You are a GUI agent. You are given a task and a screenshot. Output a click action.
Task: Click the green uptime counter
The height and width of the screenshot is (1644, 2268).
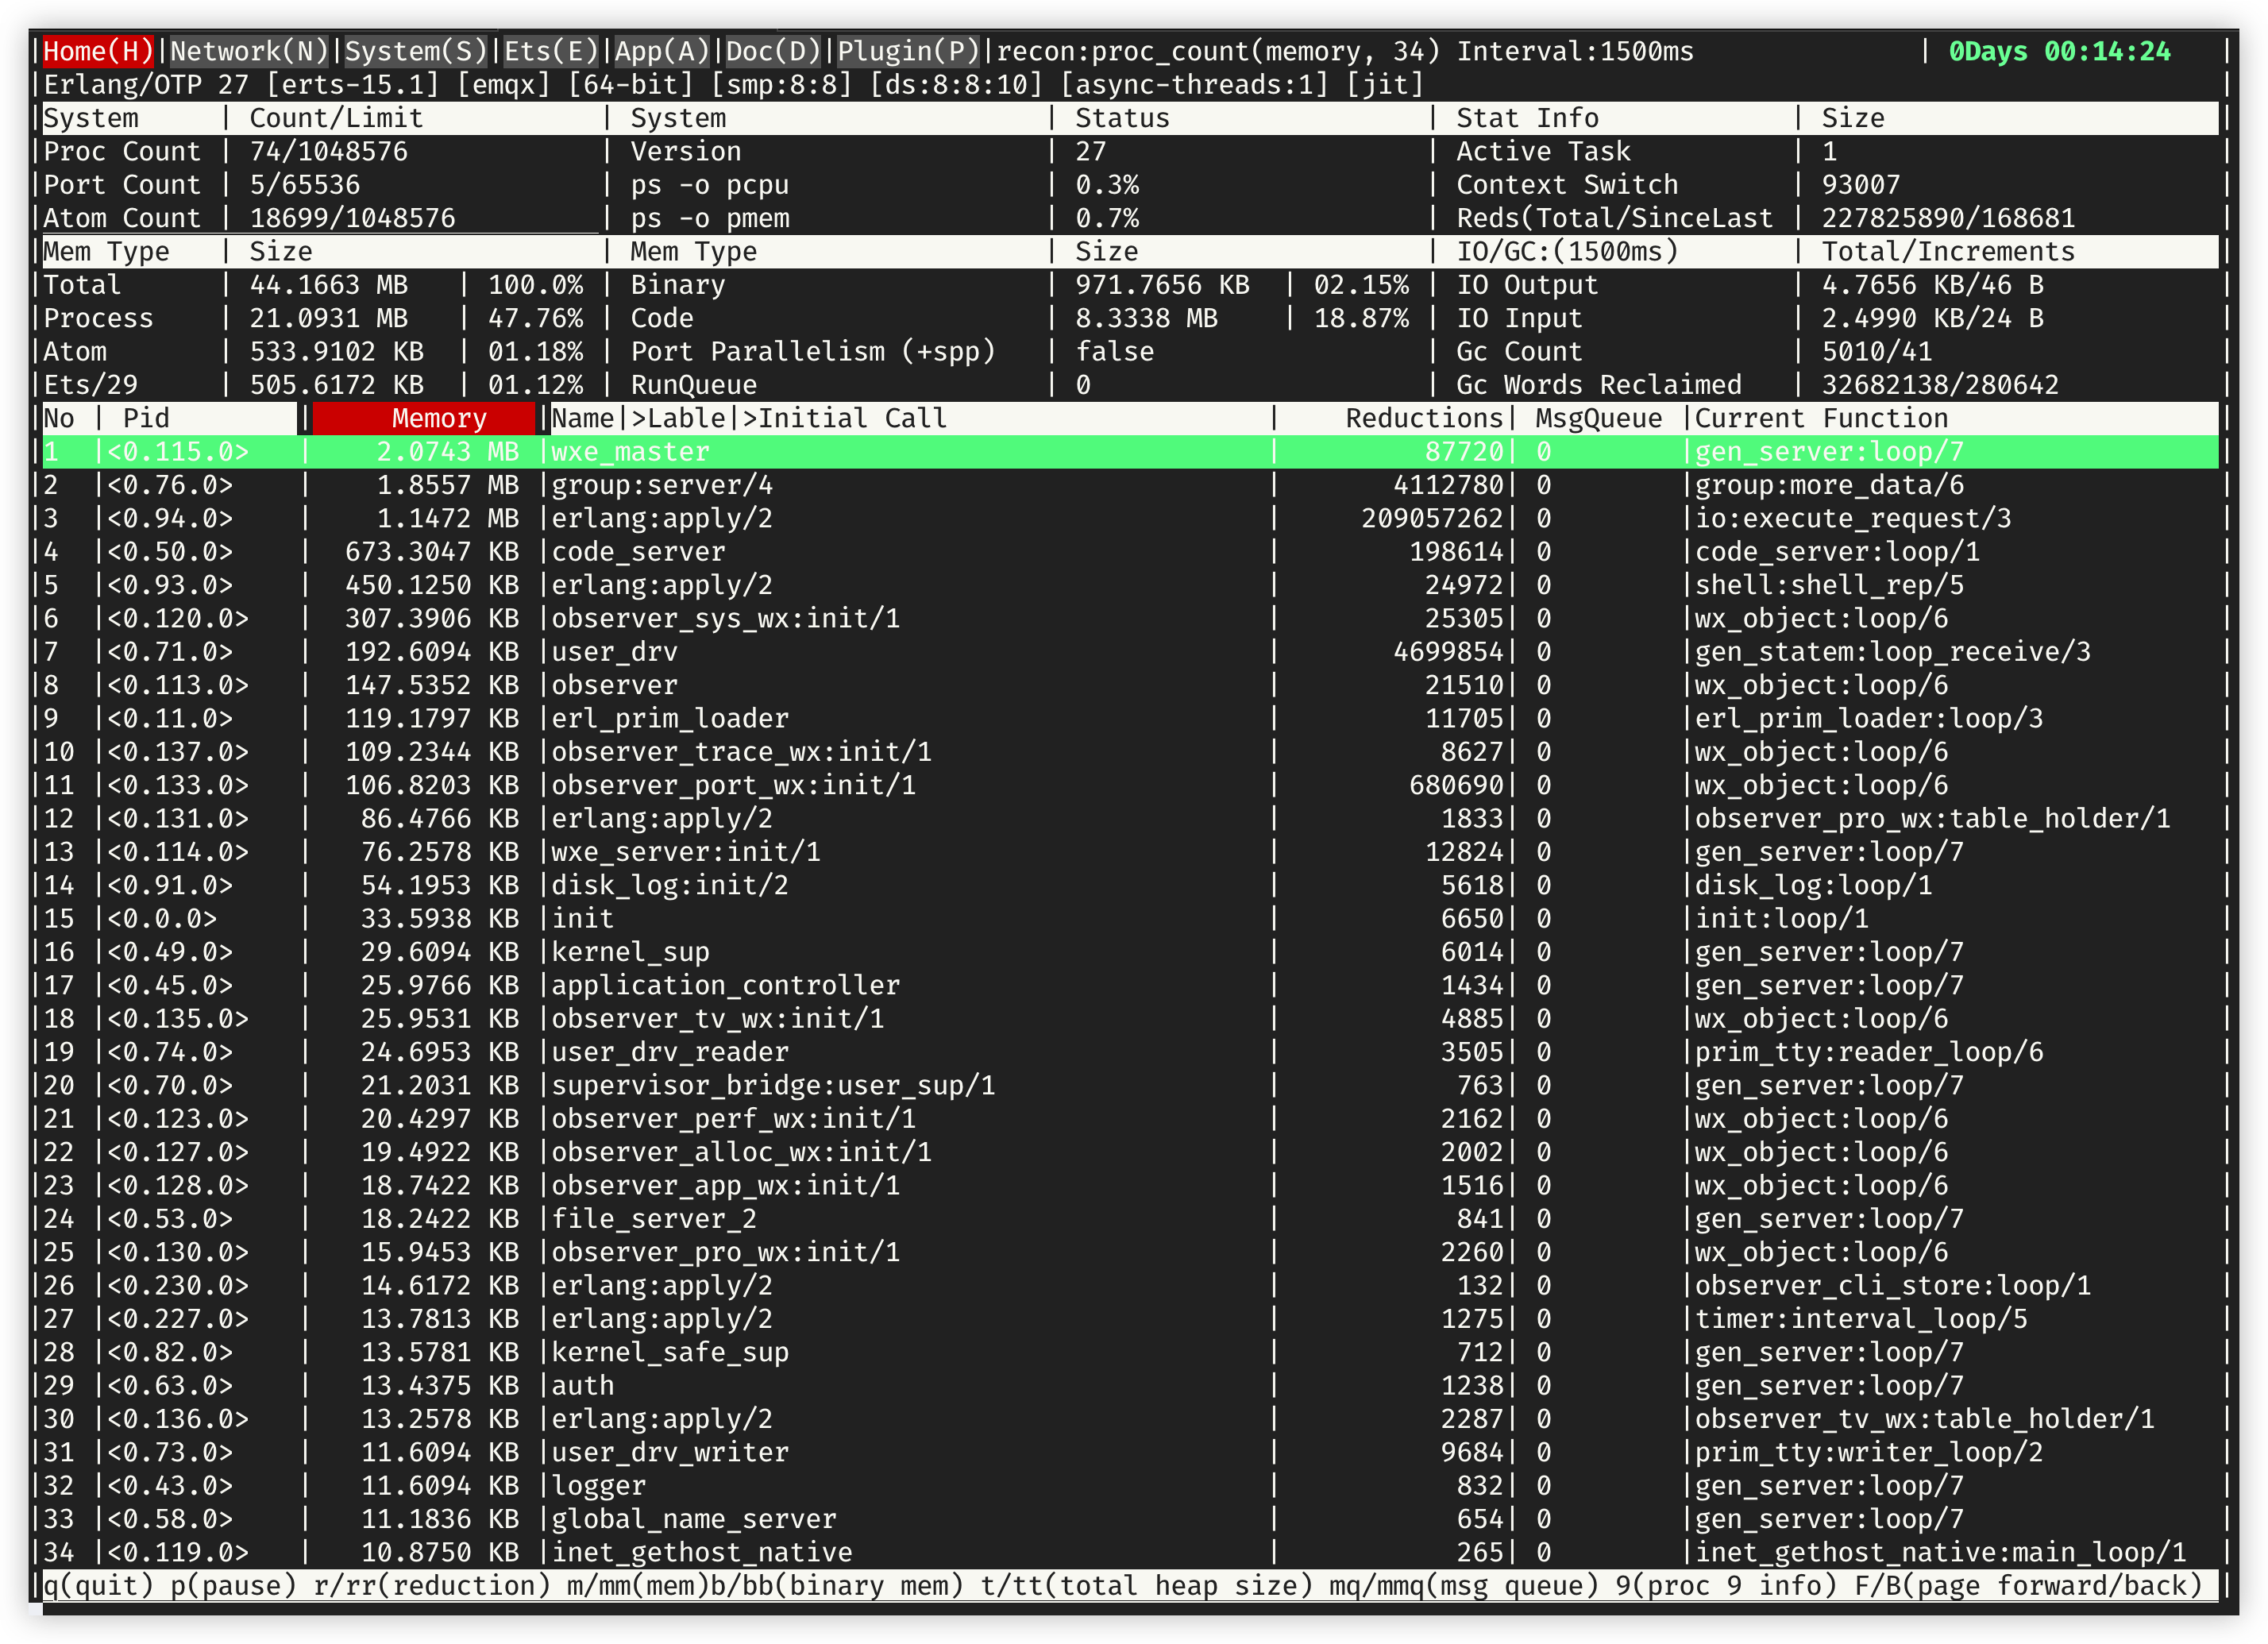[x=2059, y=51]
